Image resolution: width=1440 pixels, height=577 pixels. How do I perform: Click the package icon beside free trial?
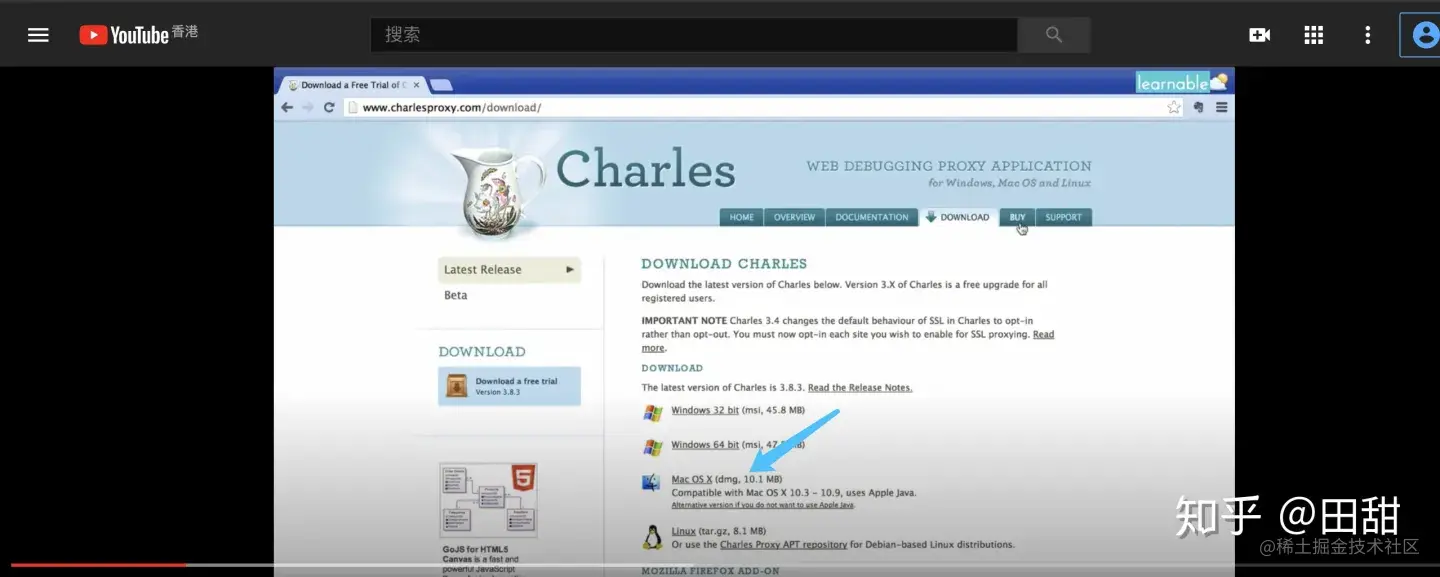click(x=457, y=386)
